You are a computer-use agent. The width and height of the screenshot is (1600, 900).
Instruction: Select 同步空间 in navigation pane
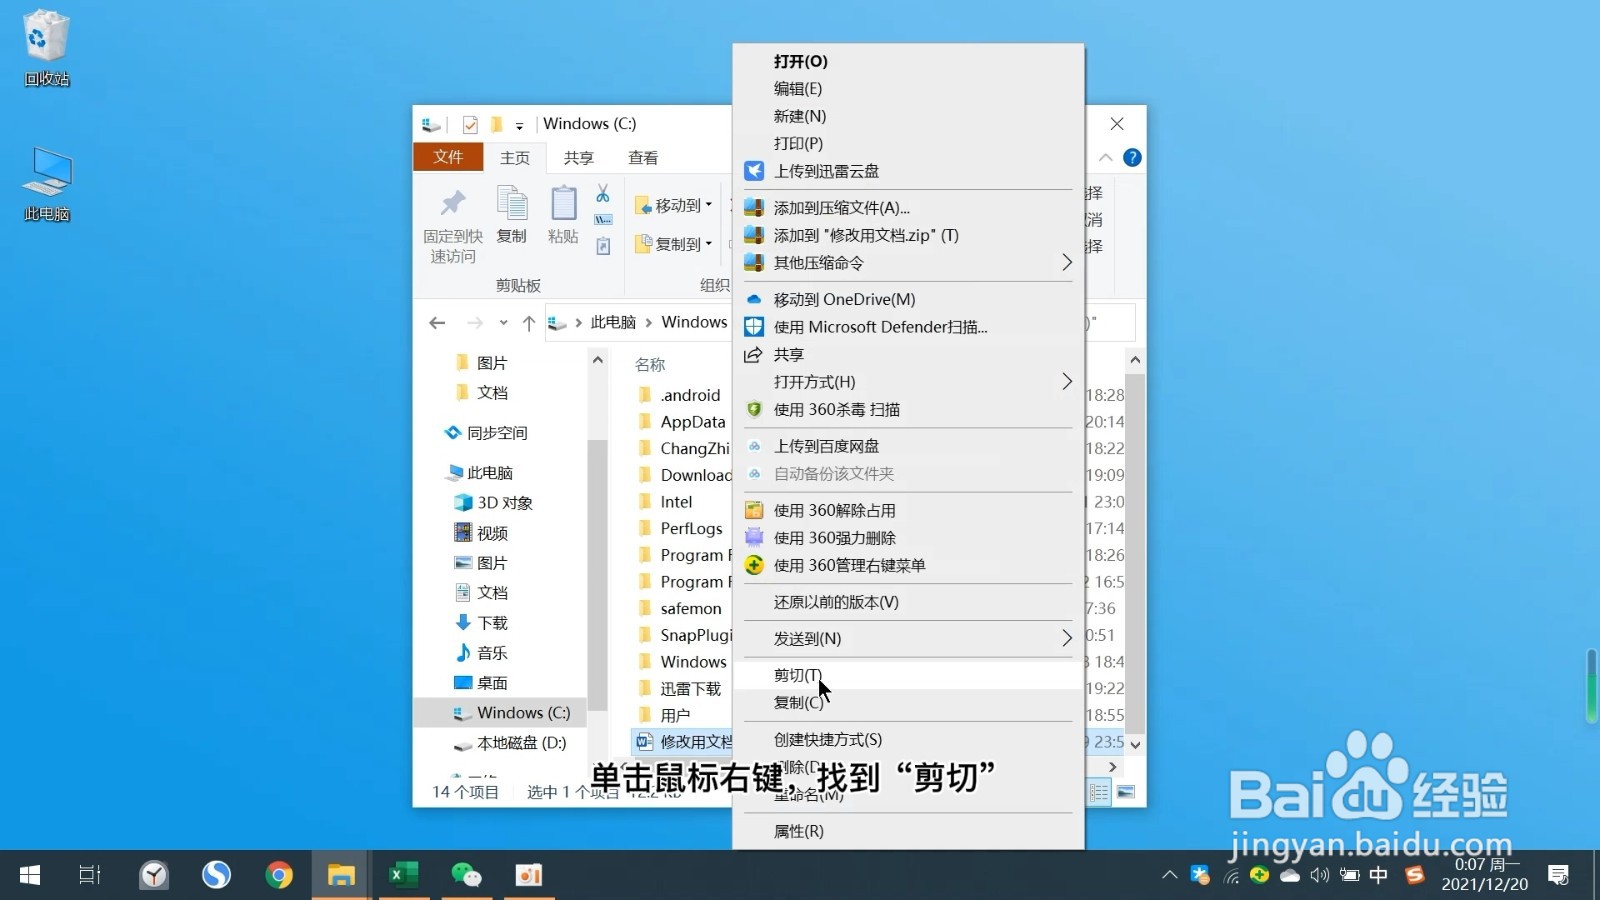point(497,433)
